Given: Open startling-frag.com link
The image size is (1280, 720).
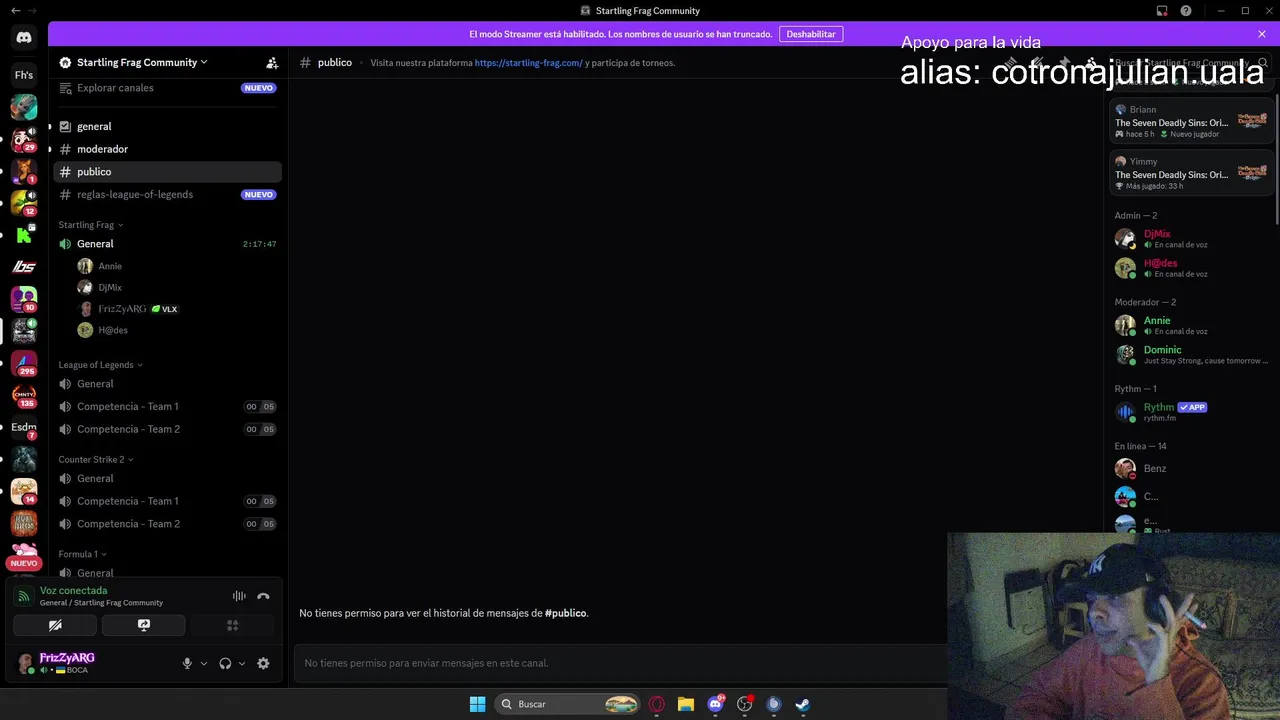Looking at the screenshot, I should coord(528,63).
